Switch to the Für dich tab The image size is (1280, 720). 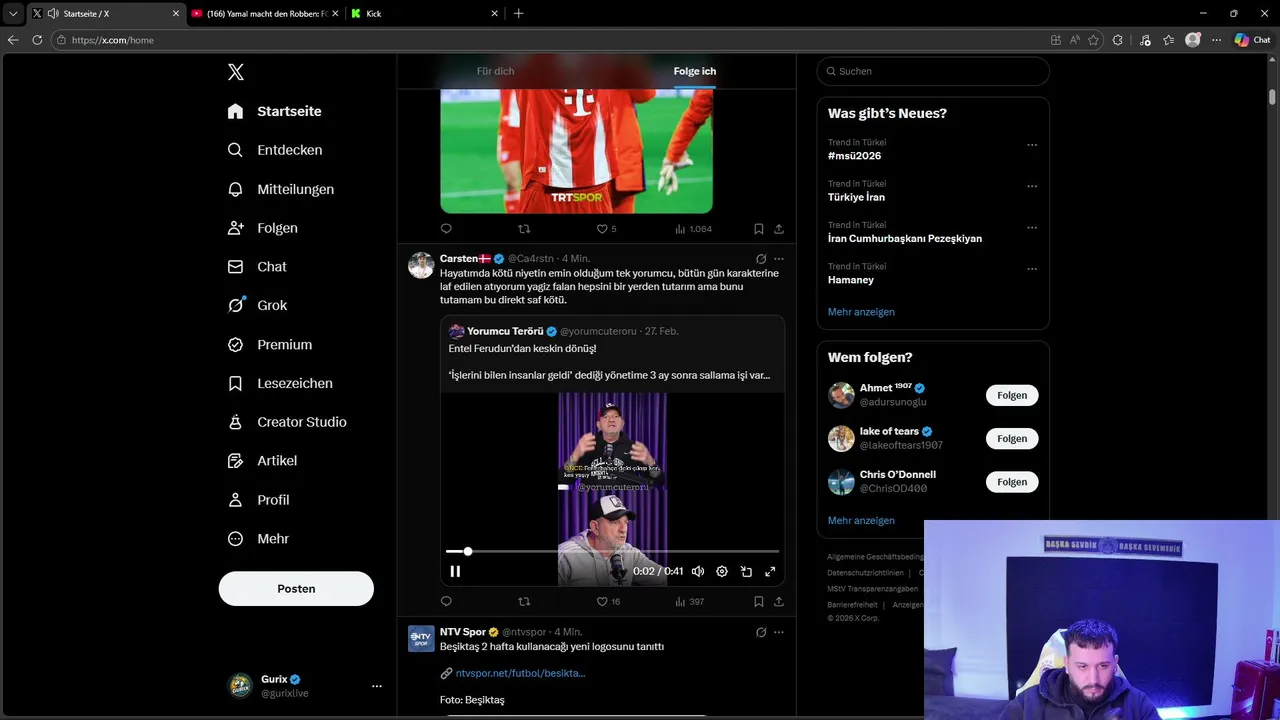pyautogui.click(x=496, y=71)
